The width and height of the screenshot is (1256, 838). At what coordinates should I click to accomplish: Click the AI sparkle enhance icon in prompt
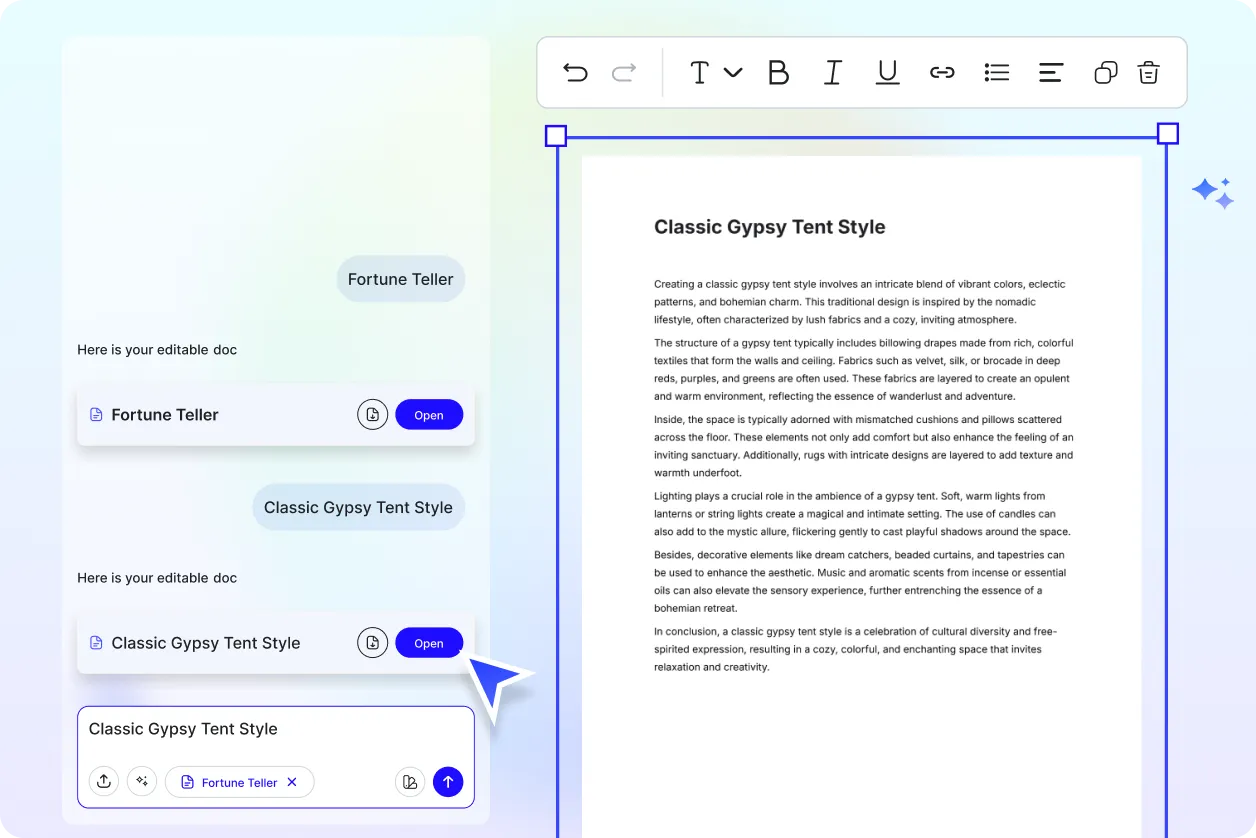coord(142,782)
